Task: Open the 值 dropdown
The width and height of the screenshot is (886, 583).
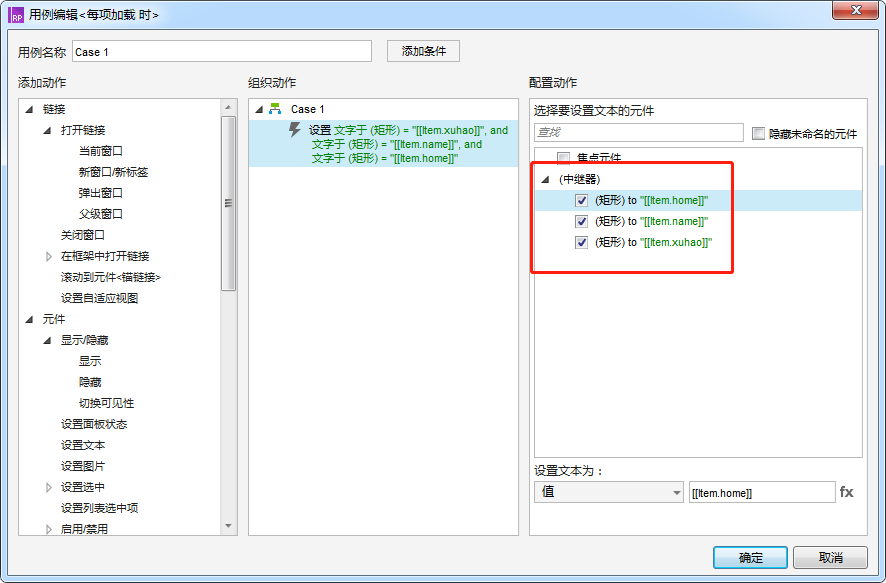Action: click(609, 492)
